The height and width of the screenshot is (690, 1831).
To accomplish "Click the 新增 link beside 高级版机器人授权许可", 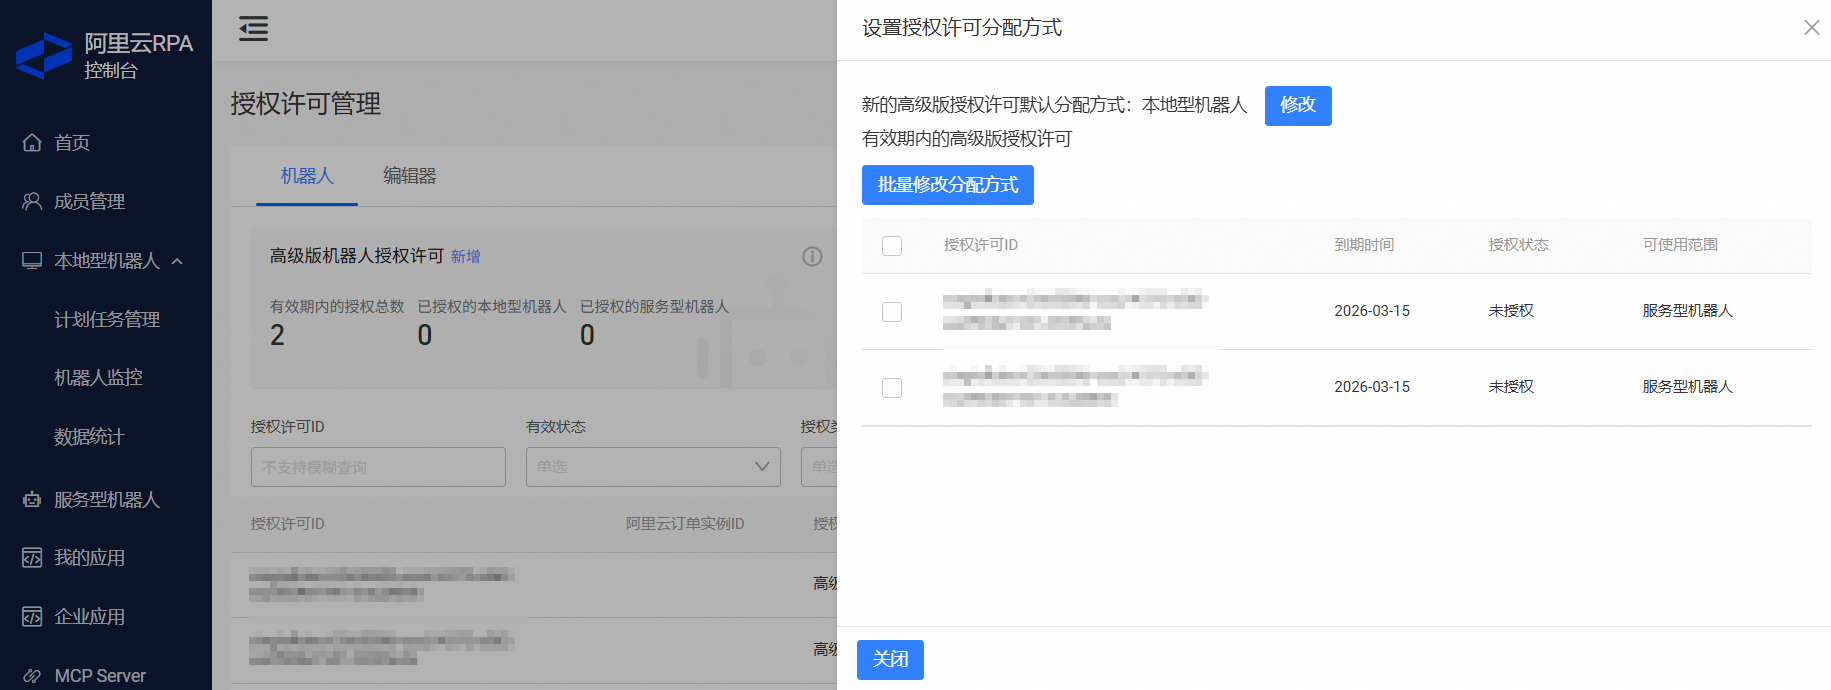I will (x=466, y=257).
